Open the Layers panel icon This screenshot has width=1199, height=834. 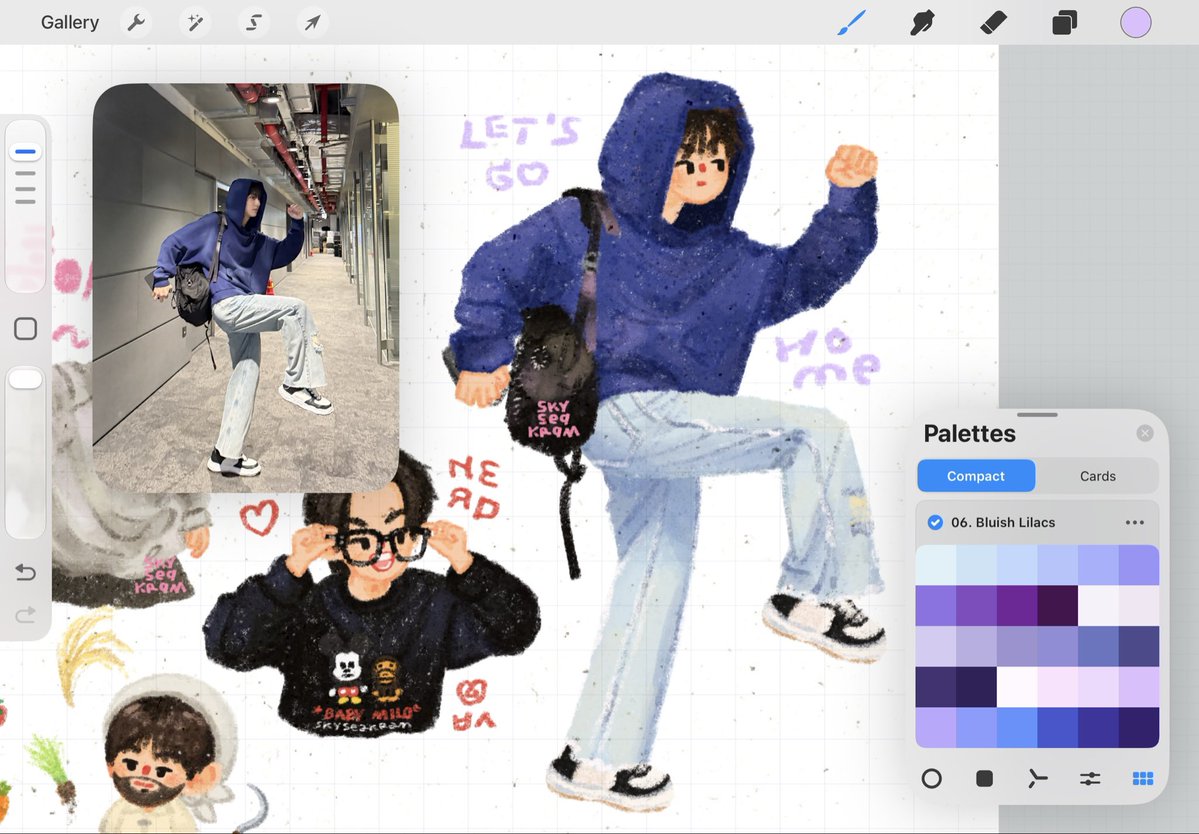(1064, 23)
